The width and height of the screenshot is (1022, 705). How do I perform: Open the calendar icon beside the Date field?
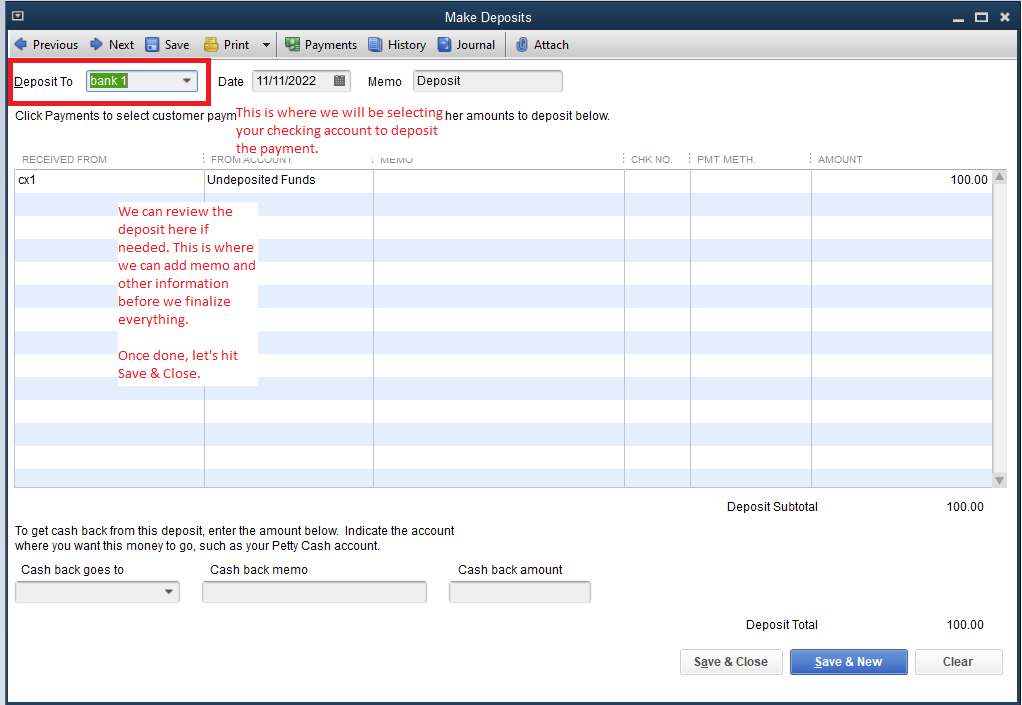pos(340,81)
